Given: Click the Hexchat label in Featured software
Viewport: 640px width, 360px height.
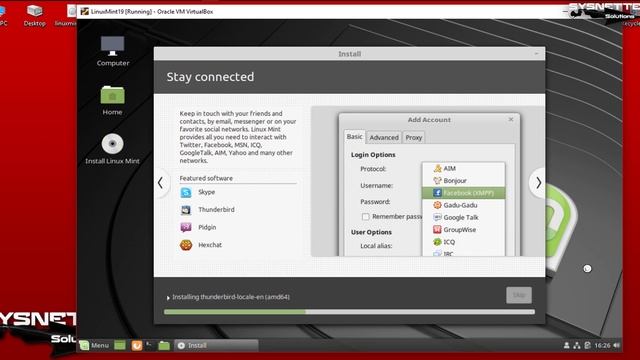Looking at the screenshot, I should pyautogui.click(x=210, y=245).
